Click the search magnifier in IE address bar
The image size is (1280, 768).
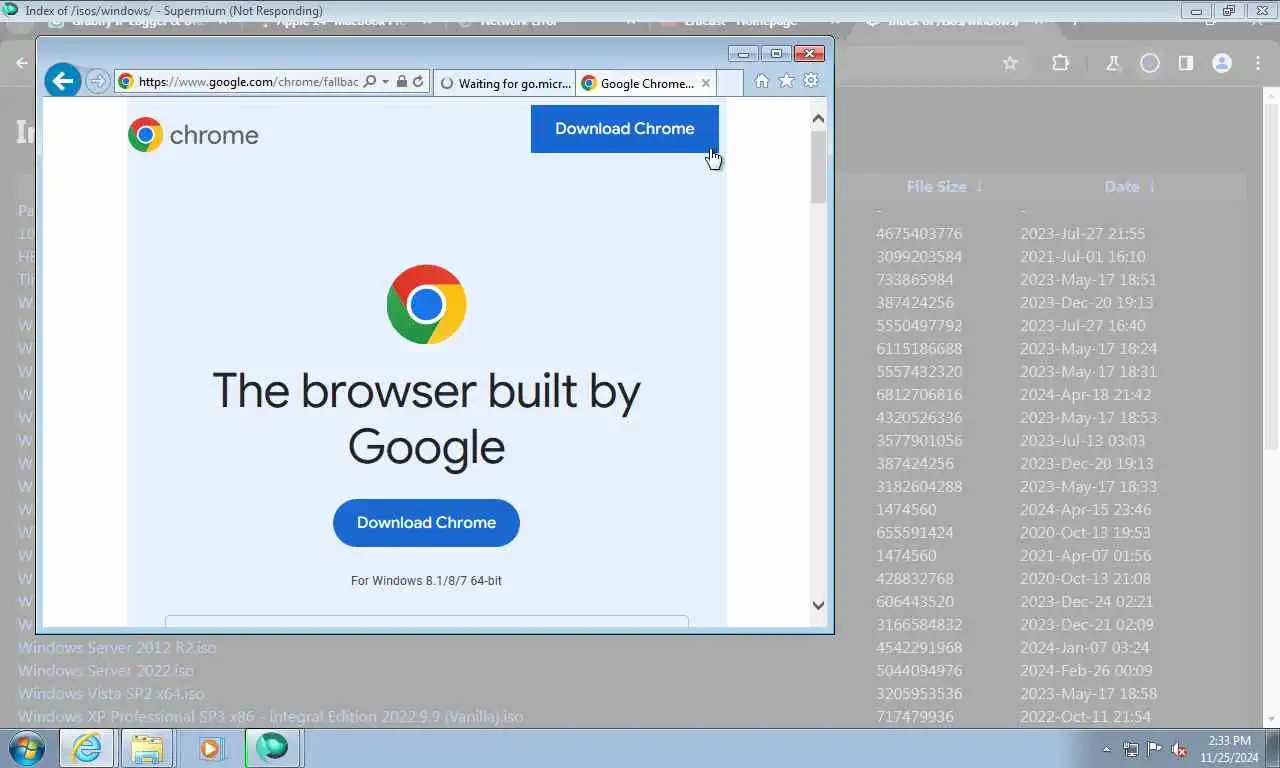[370, 82]
